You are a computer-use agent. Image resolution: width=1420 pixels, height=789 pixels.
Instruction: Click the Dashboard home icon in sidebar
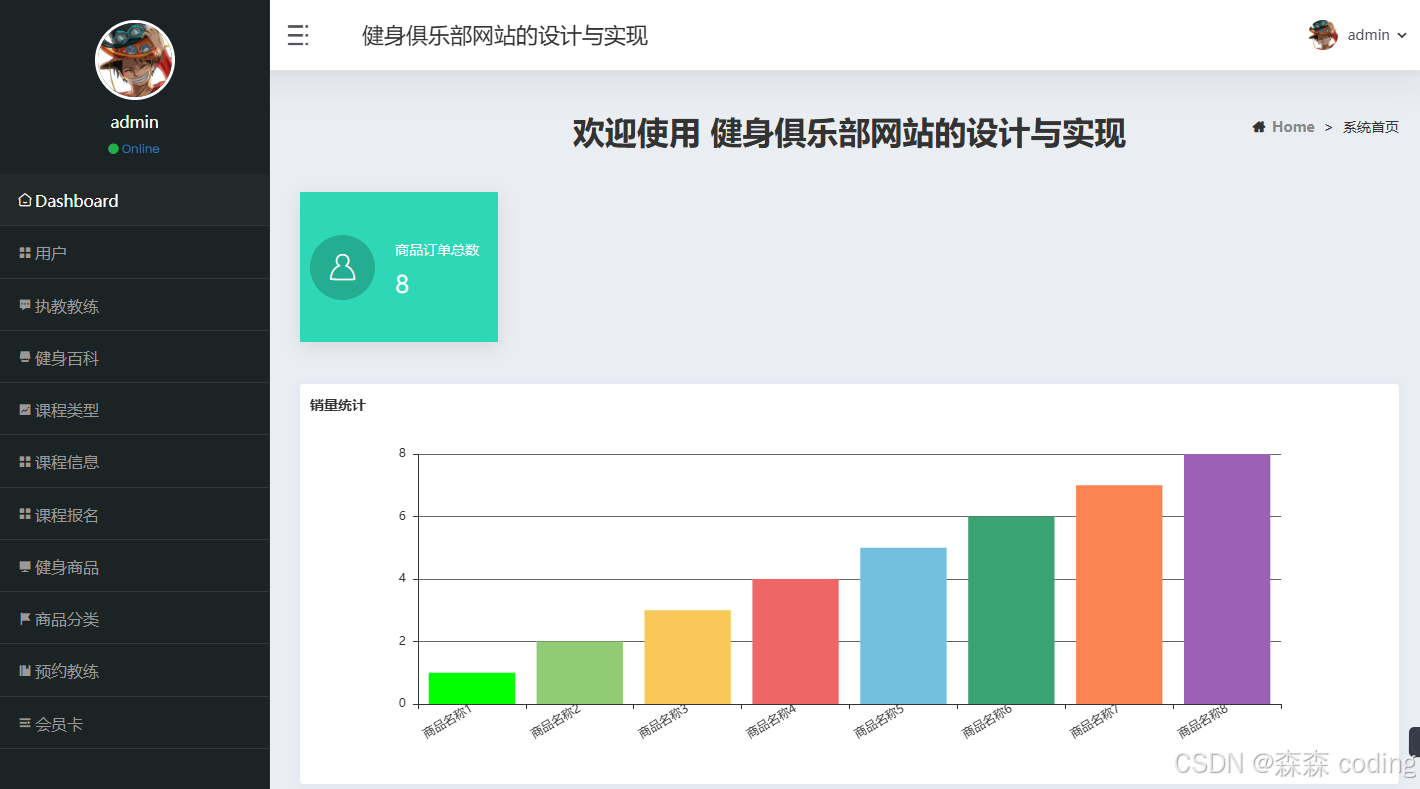(x=25, y=200)
